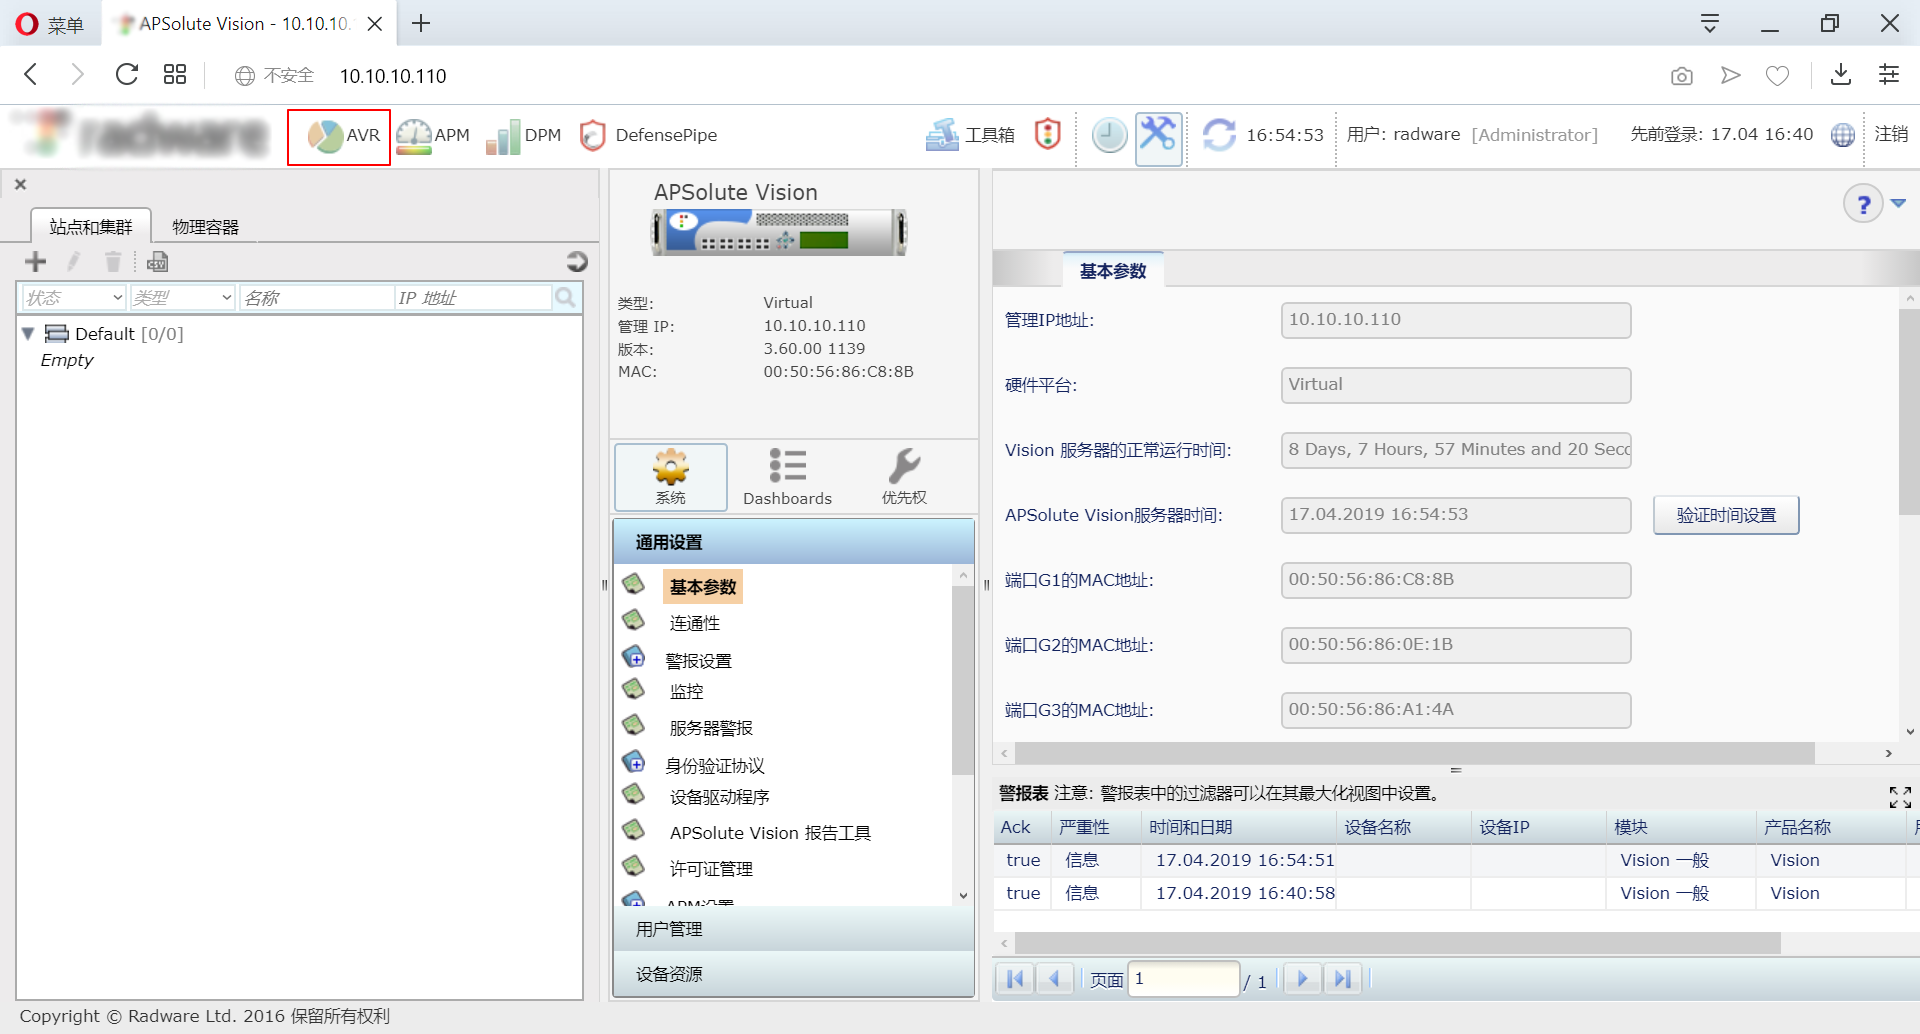Click the wrench and screwdriver settings icon

point(1158,135)
